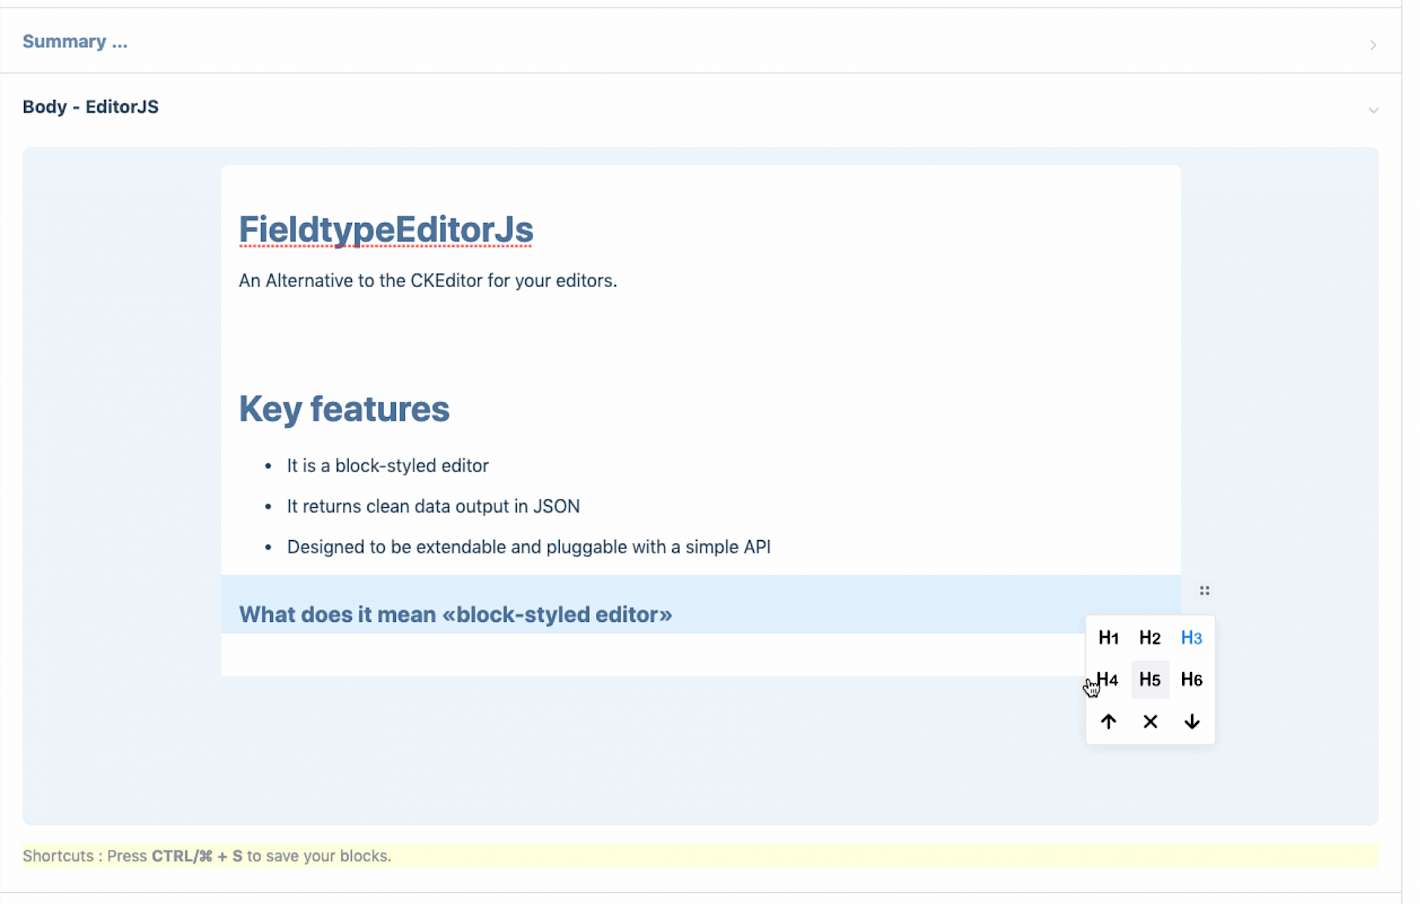Viewport: 1420px width, 904px height.
Task: Click 'It is a block-styled editor' item
Action: tap(388, 466)
